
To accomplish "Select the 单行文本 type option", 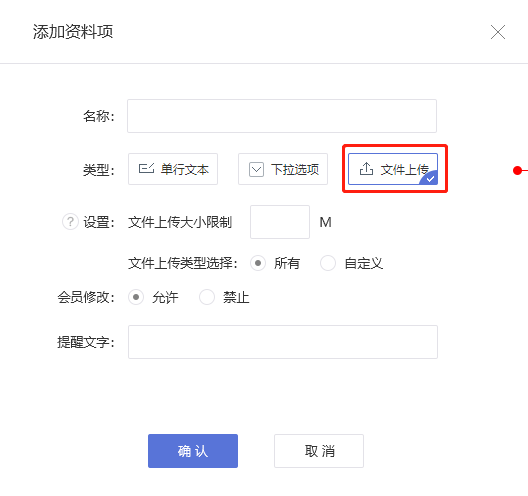I will click(x=173, y=169).
